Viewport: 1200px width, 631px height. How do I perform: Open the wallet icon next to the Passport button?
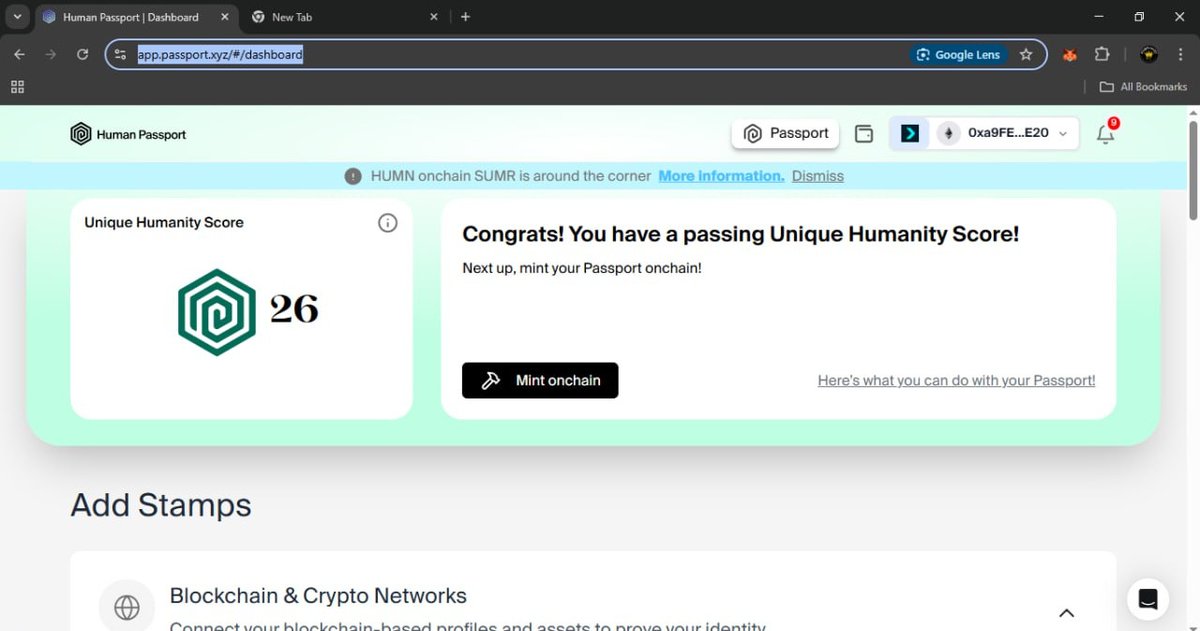coord(864,134)
